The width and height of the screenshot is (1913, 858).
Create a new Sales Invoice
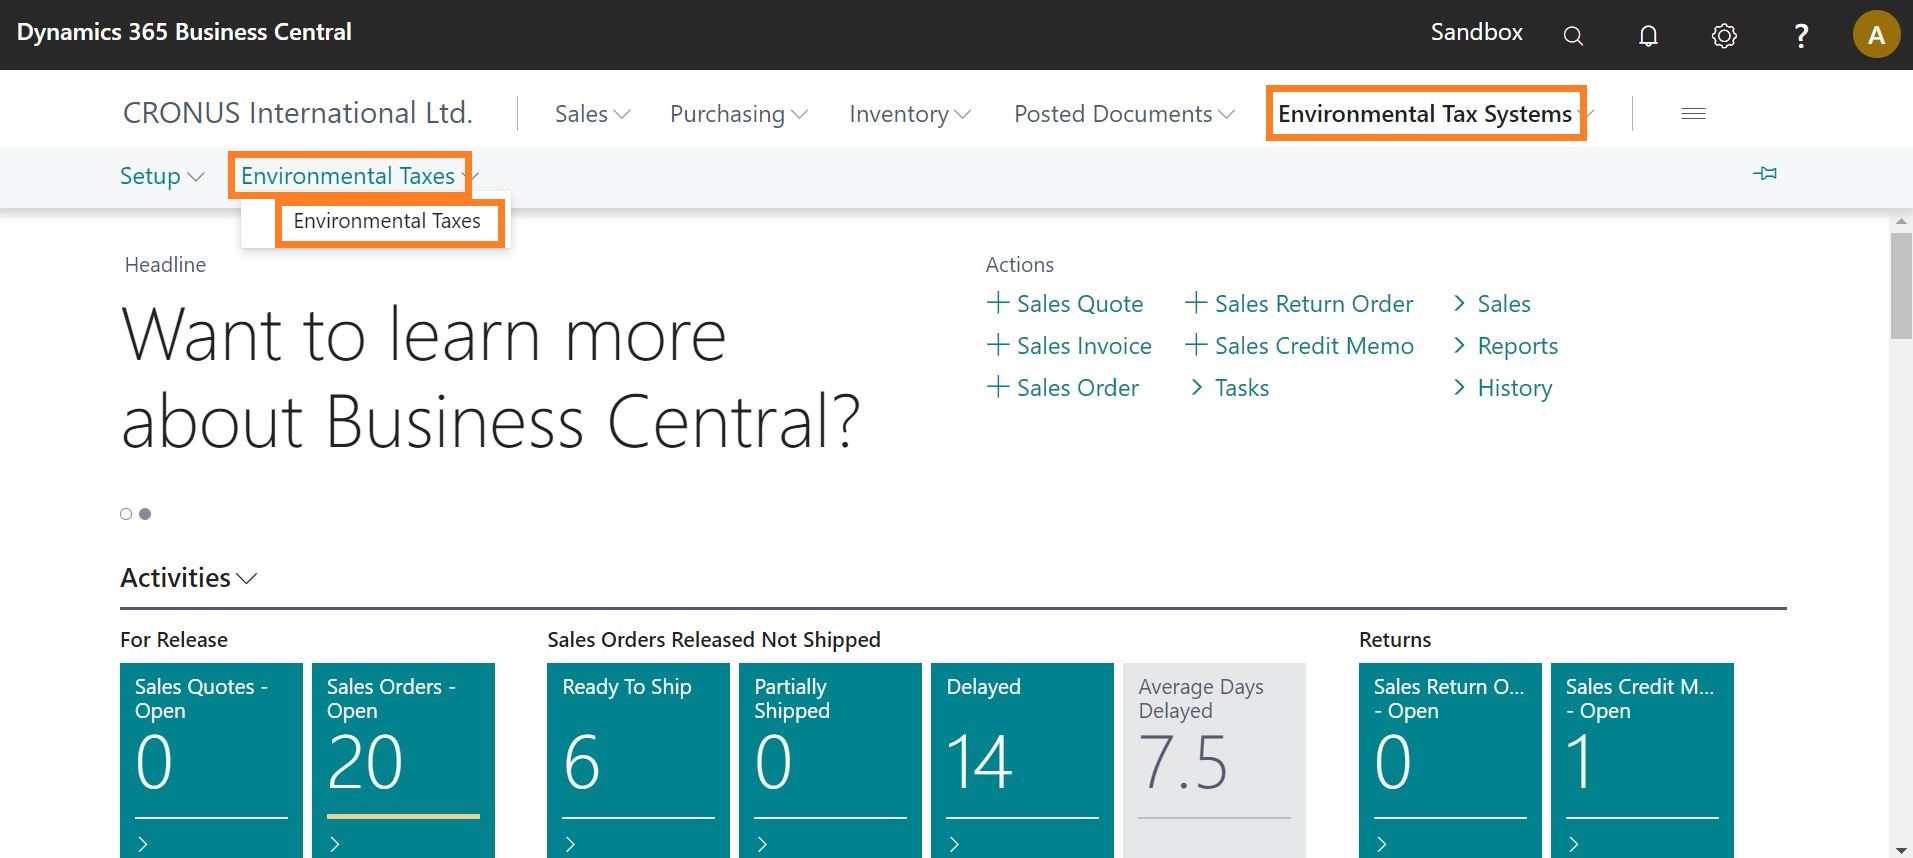1069,346
